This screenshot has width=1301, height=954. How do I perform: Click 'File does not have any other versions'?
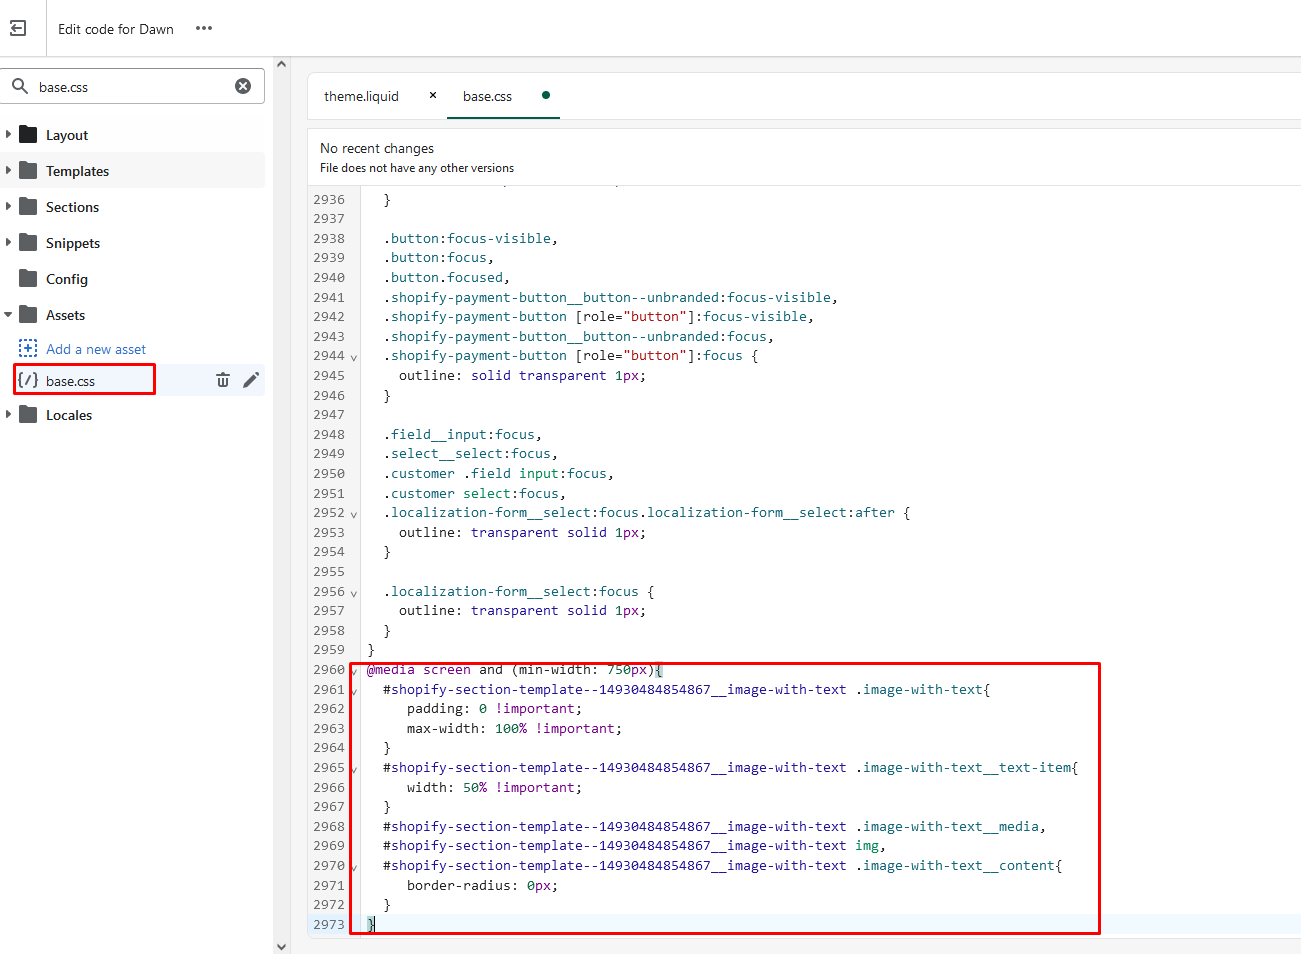(x=417, y=168)
